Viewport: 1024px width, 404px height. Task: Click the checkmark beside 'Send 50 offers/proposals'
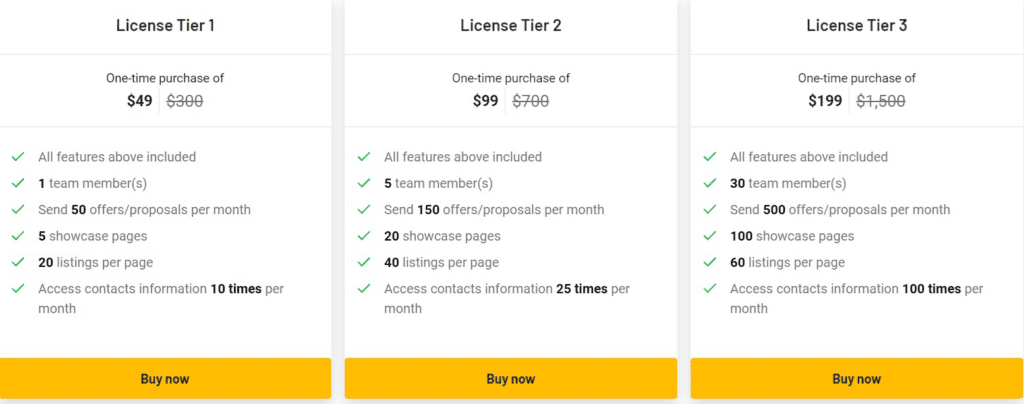18,210
